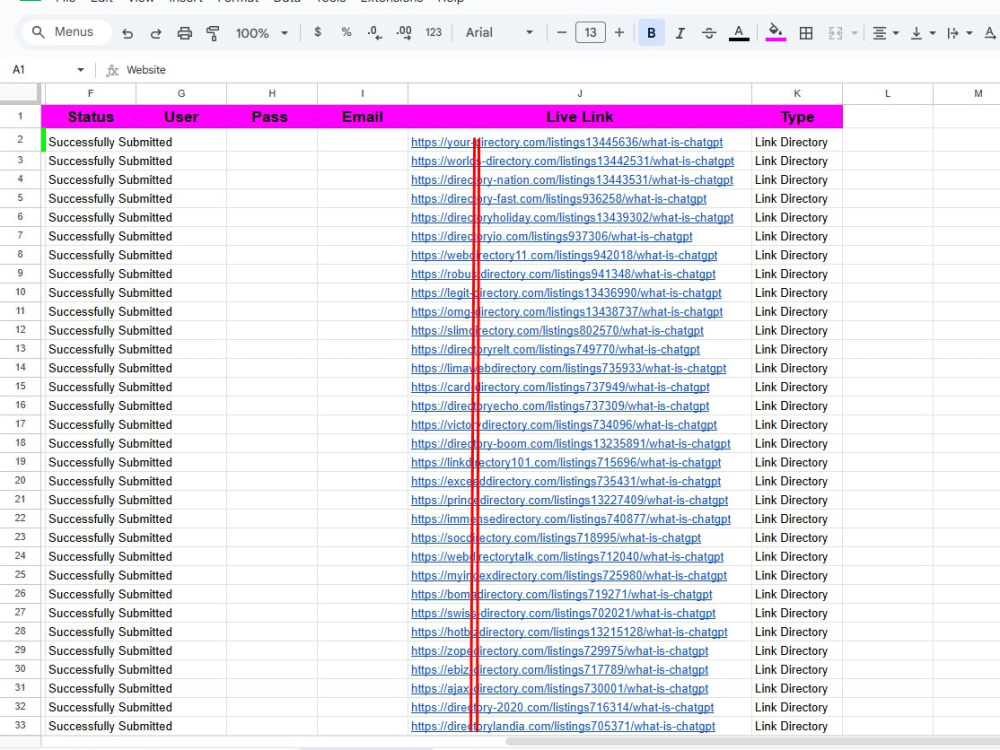Open the Arial font dropdown
Screen dimensions: 1000x750
pos(499,33)
